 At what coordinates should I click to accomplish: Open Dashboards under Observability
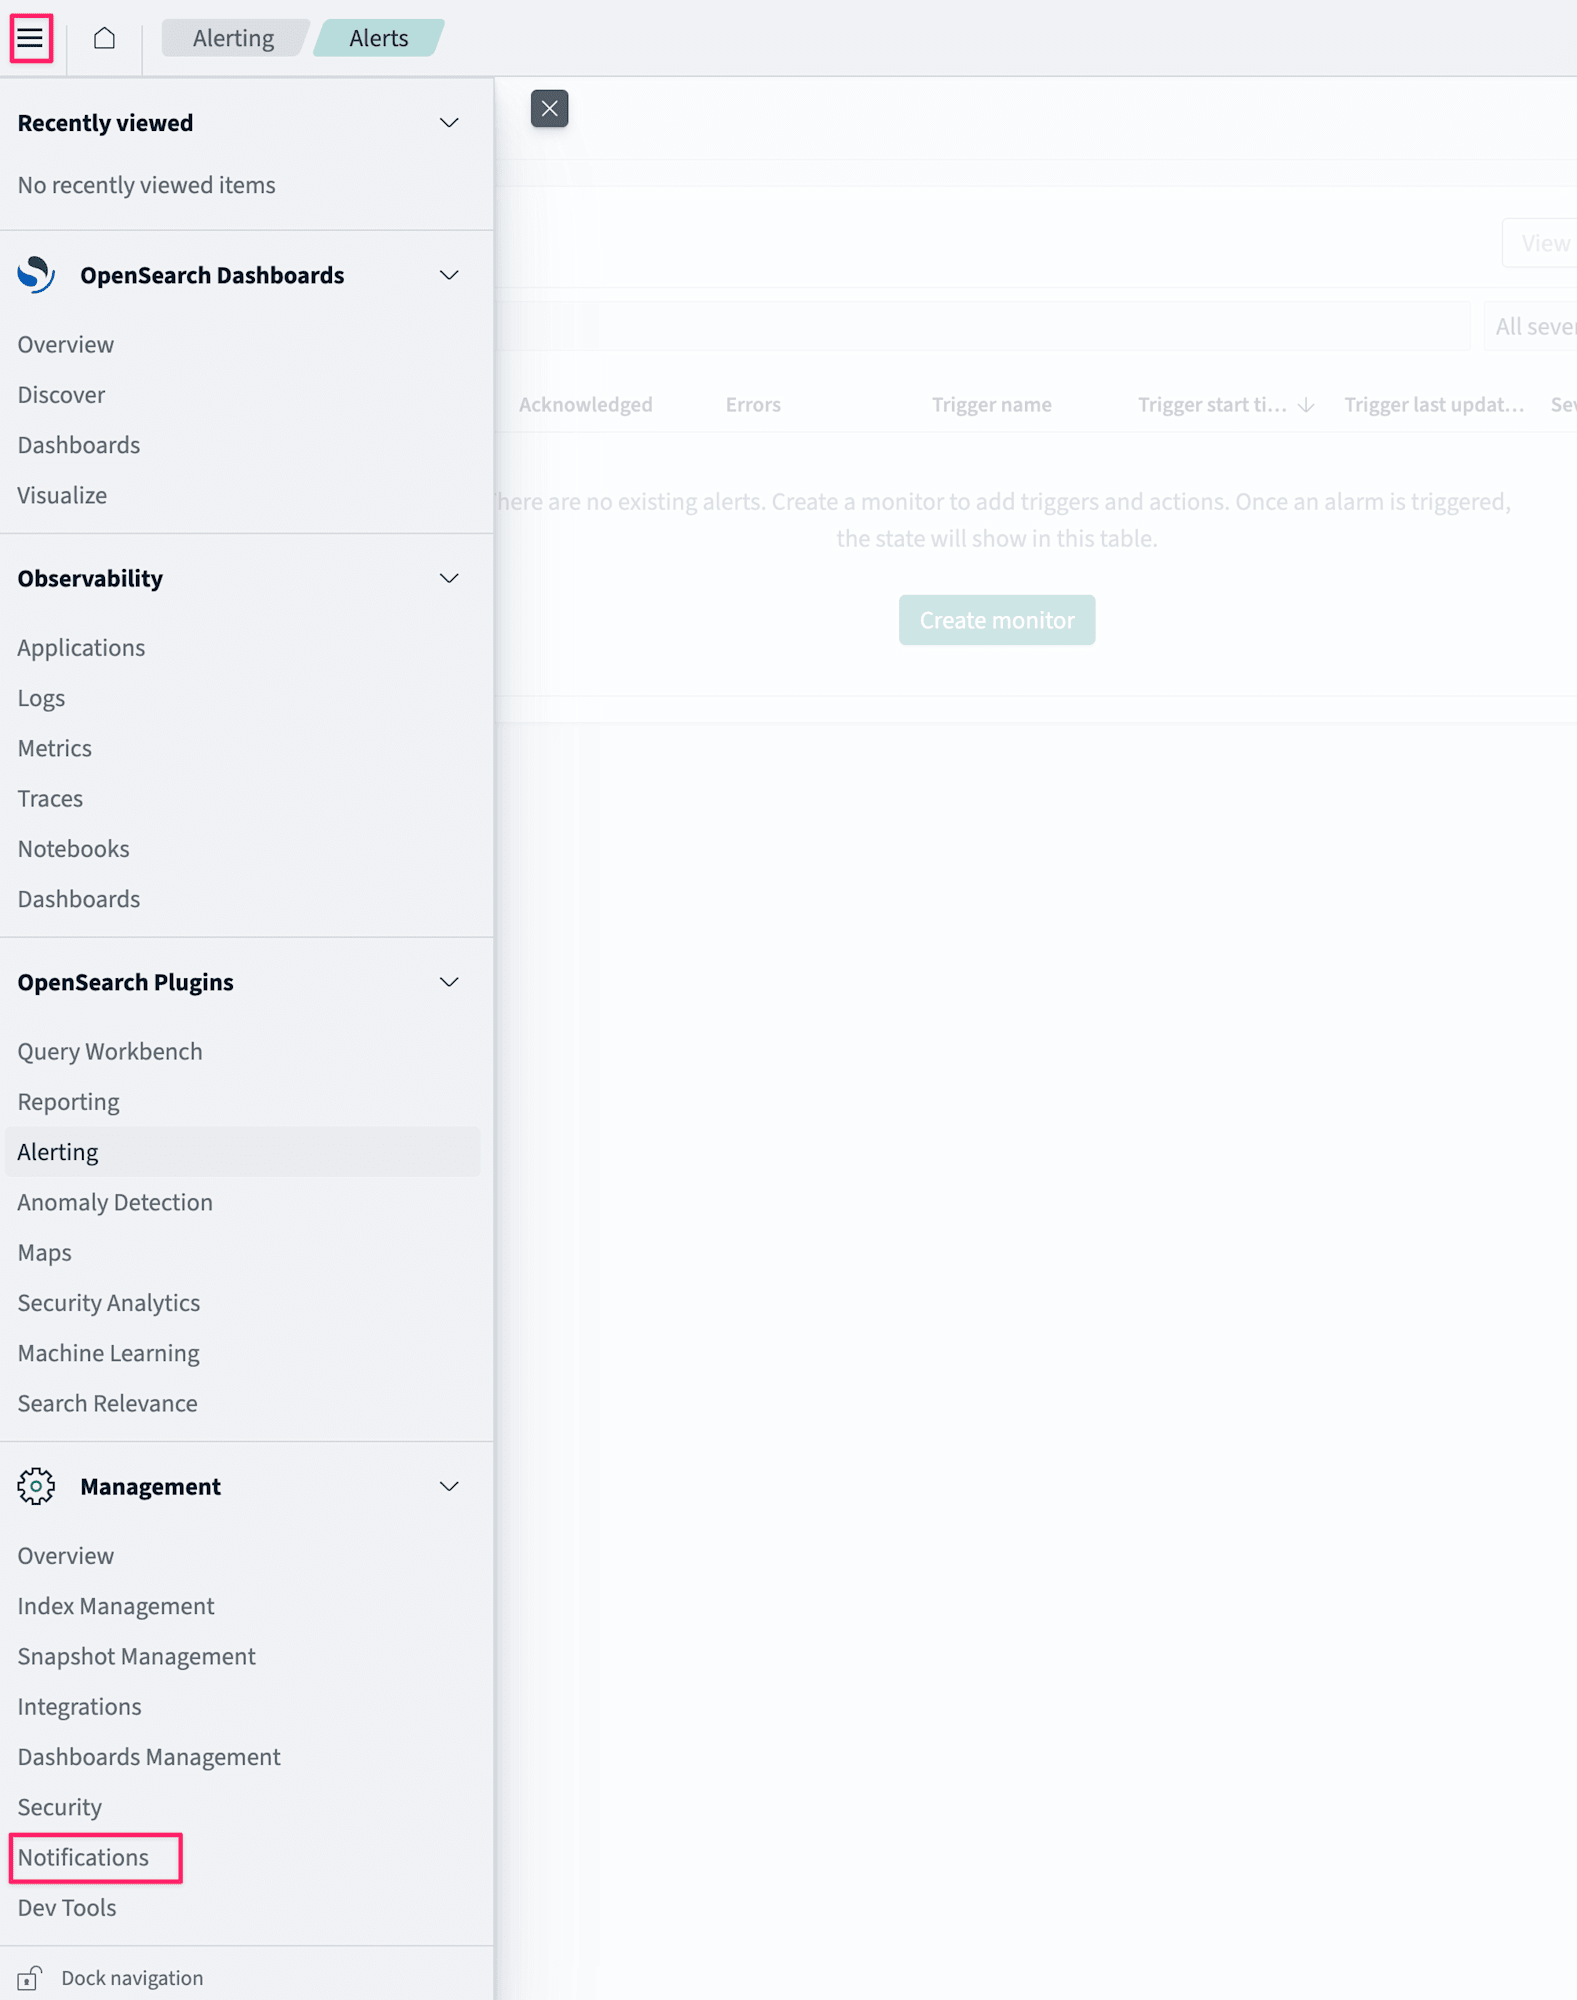coord(79,898)
